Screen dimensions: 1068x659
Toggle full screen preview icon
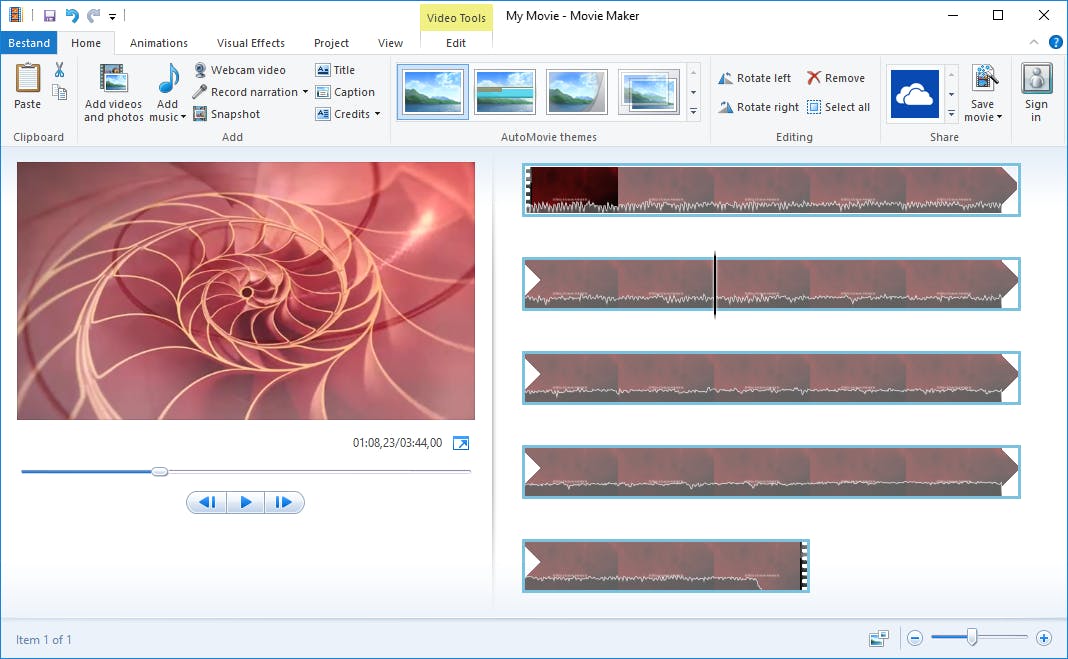[461, 443]
